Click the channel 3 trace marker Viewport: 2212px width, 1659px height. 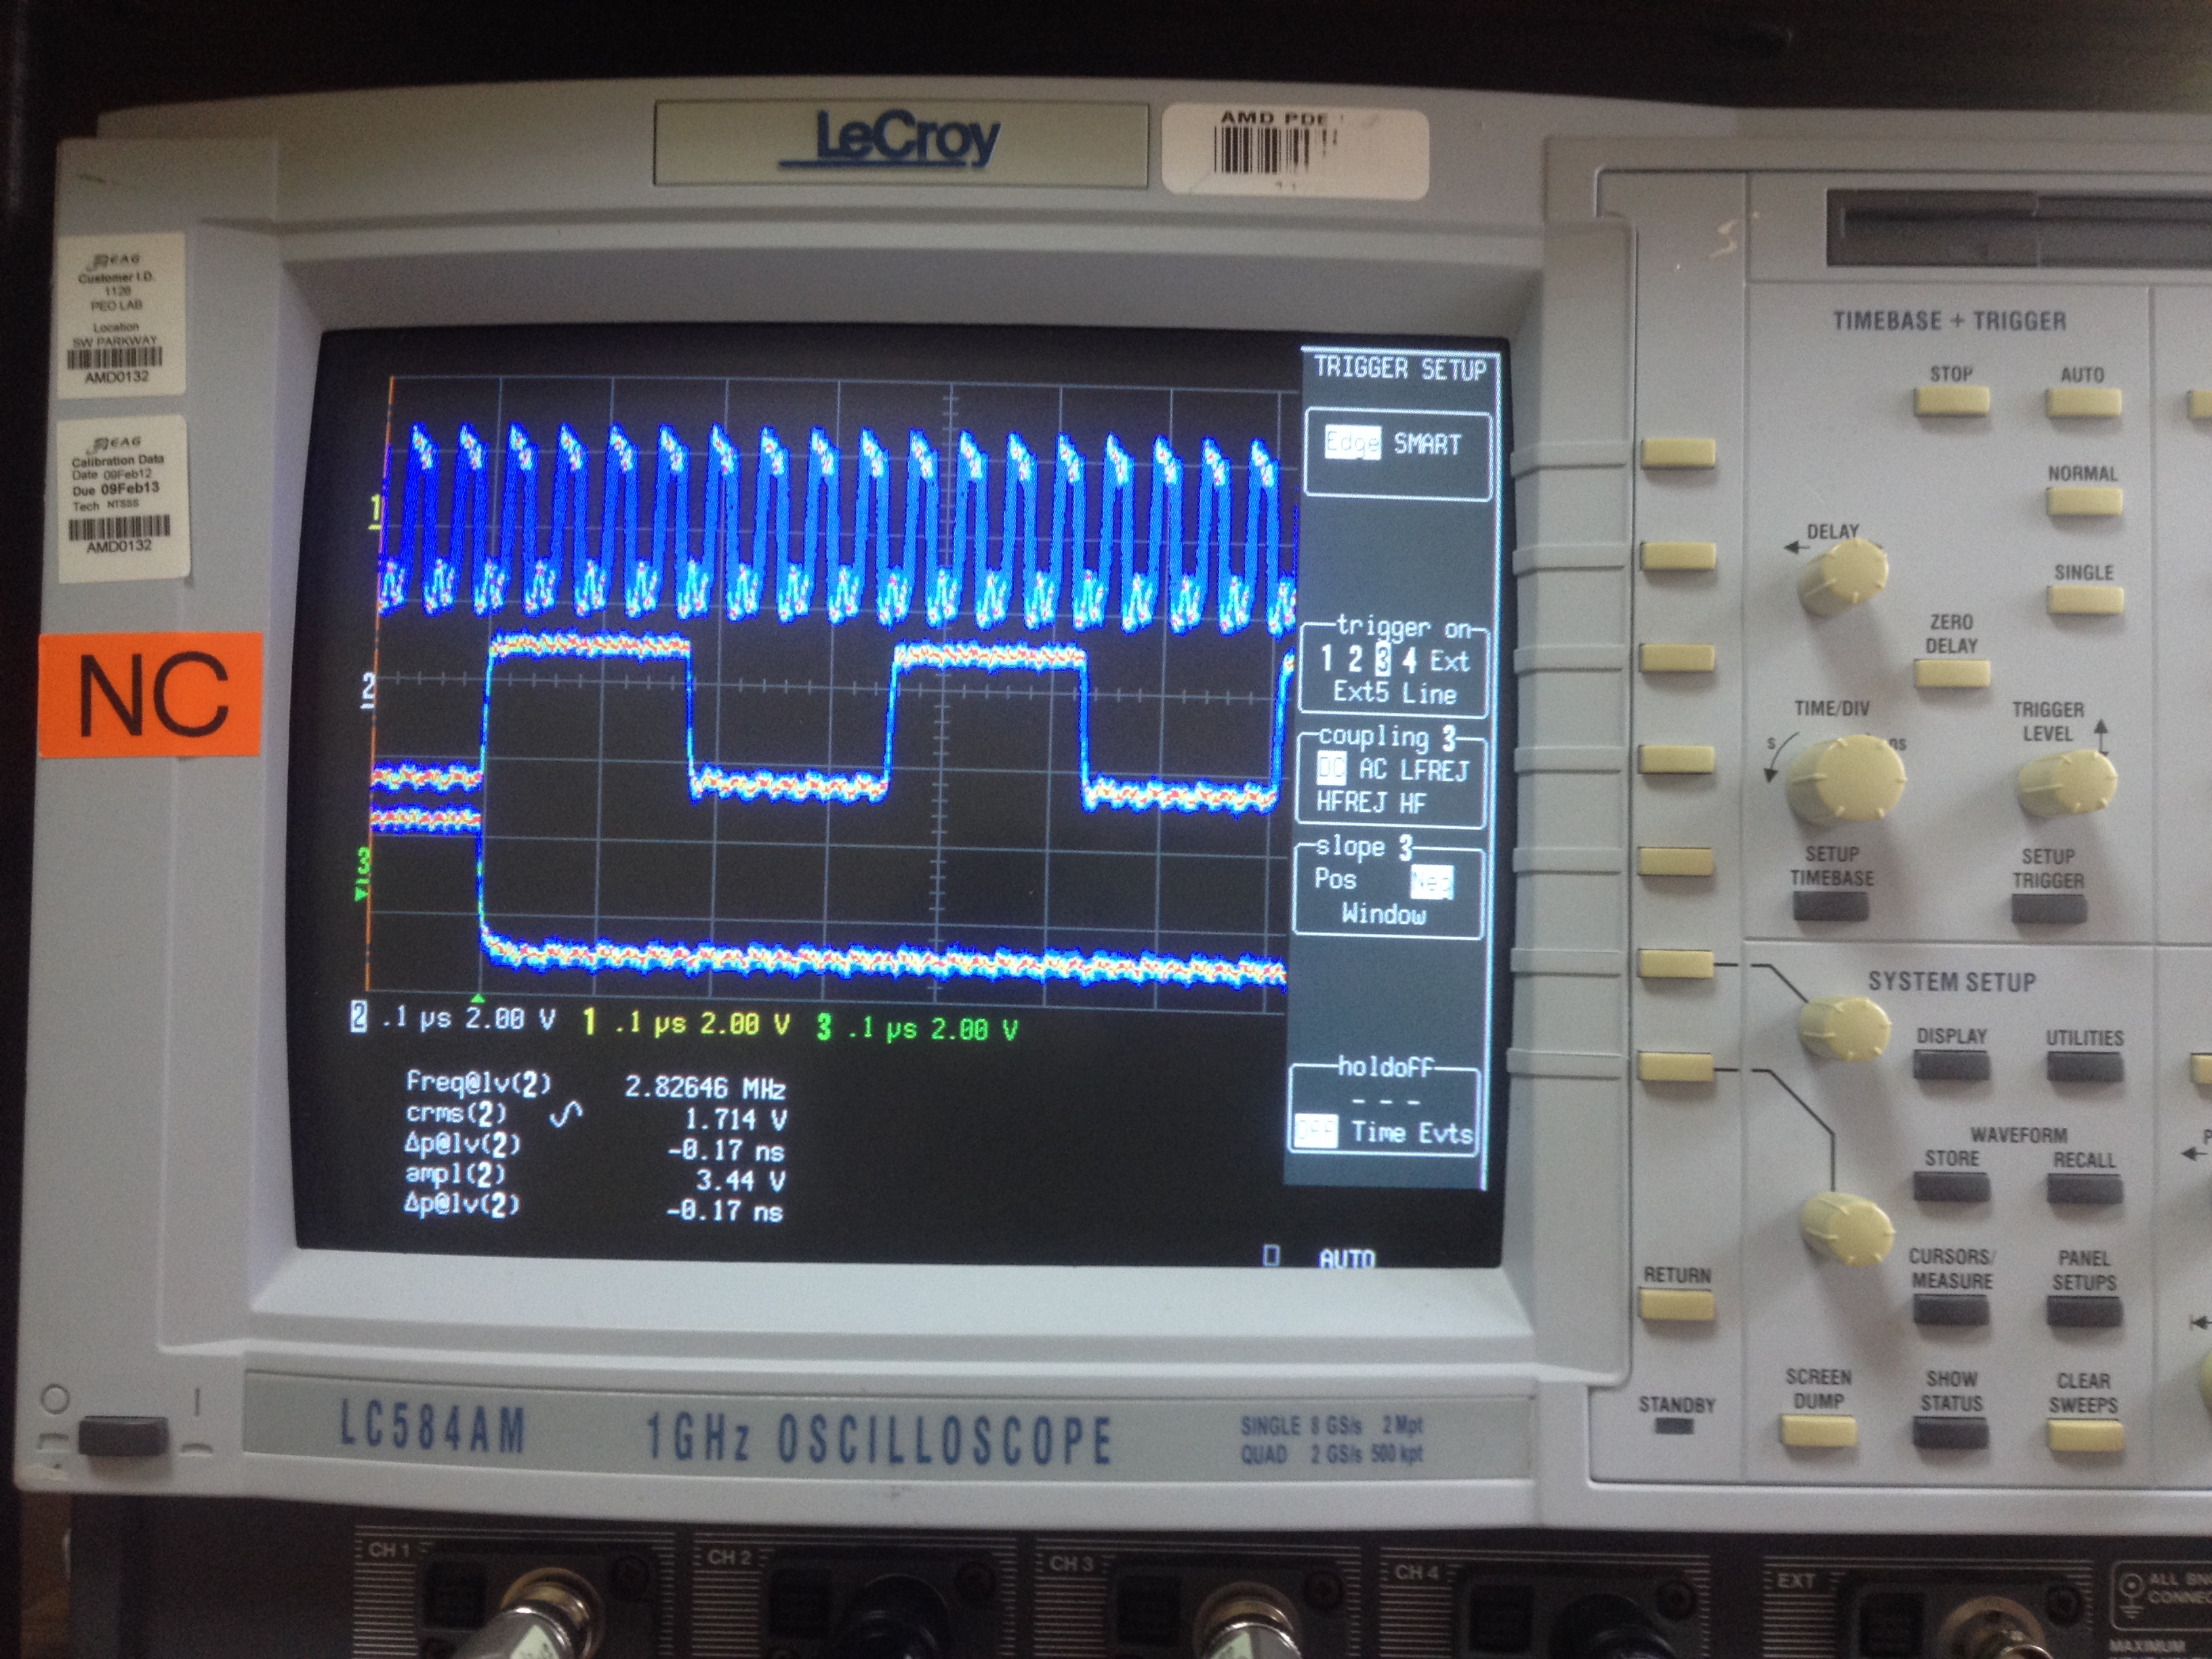point(363,873)
